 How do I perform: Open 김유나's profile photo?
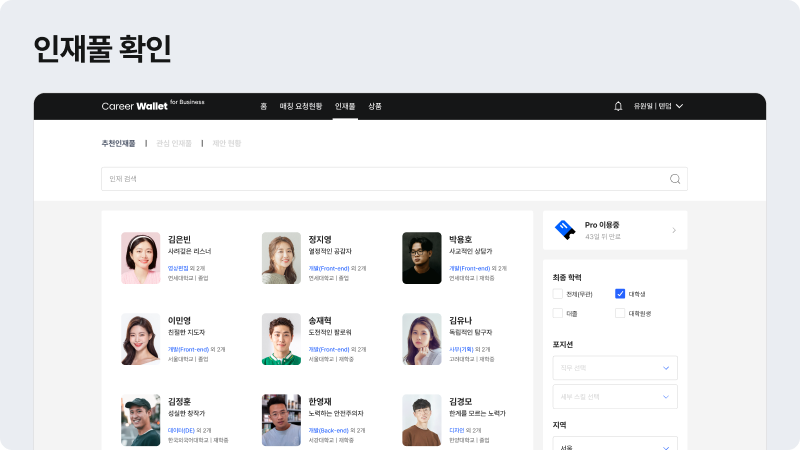[421, 339]
